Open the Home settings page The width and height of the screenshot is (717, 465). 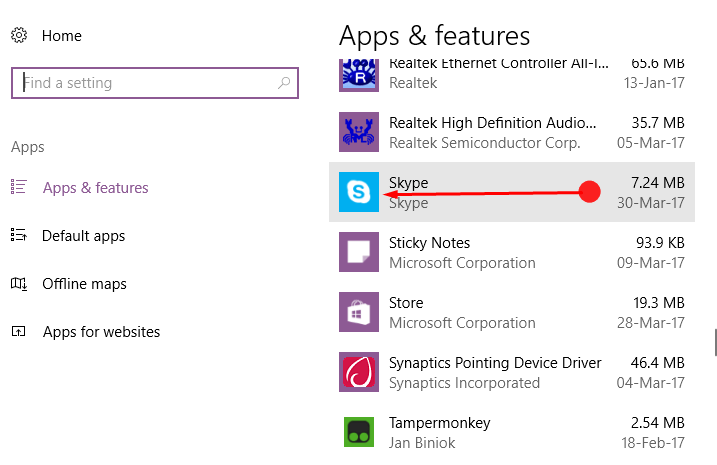61,36
